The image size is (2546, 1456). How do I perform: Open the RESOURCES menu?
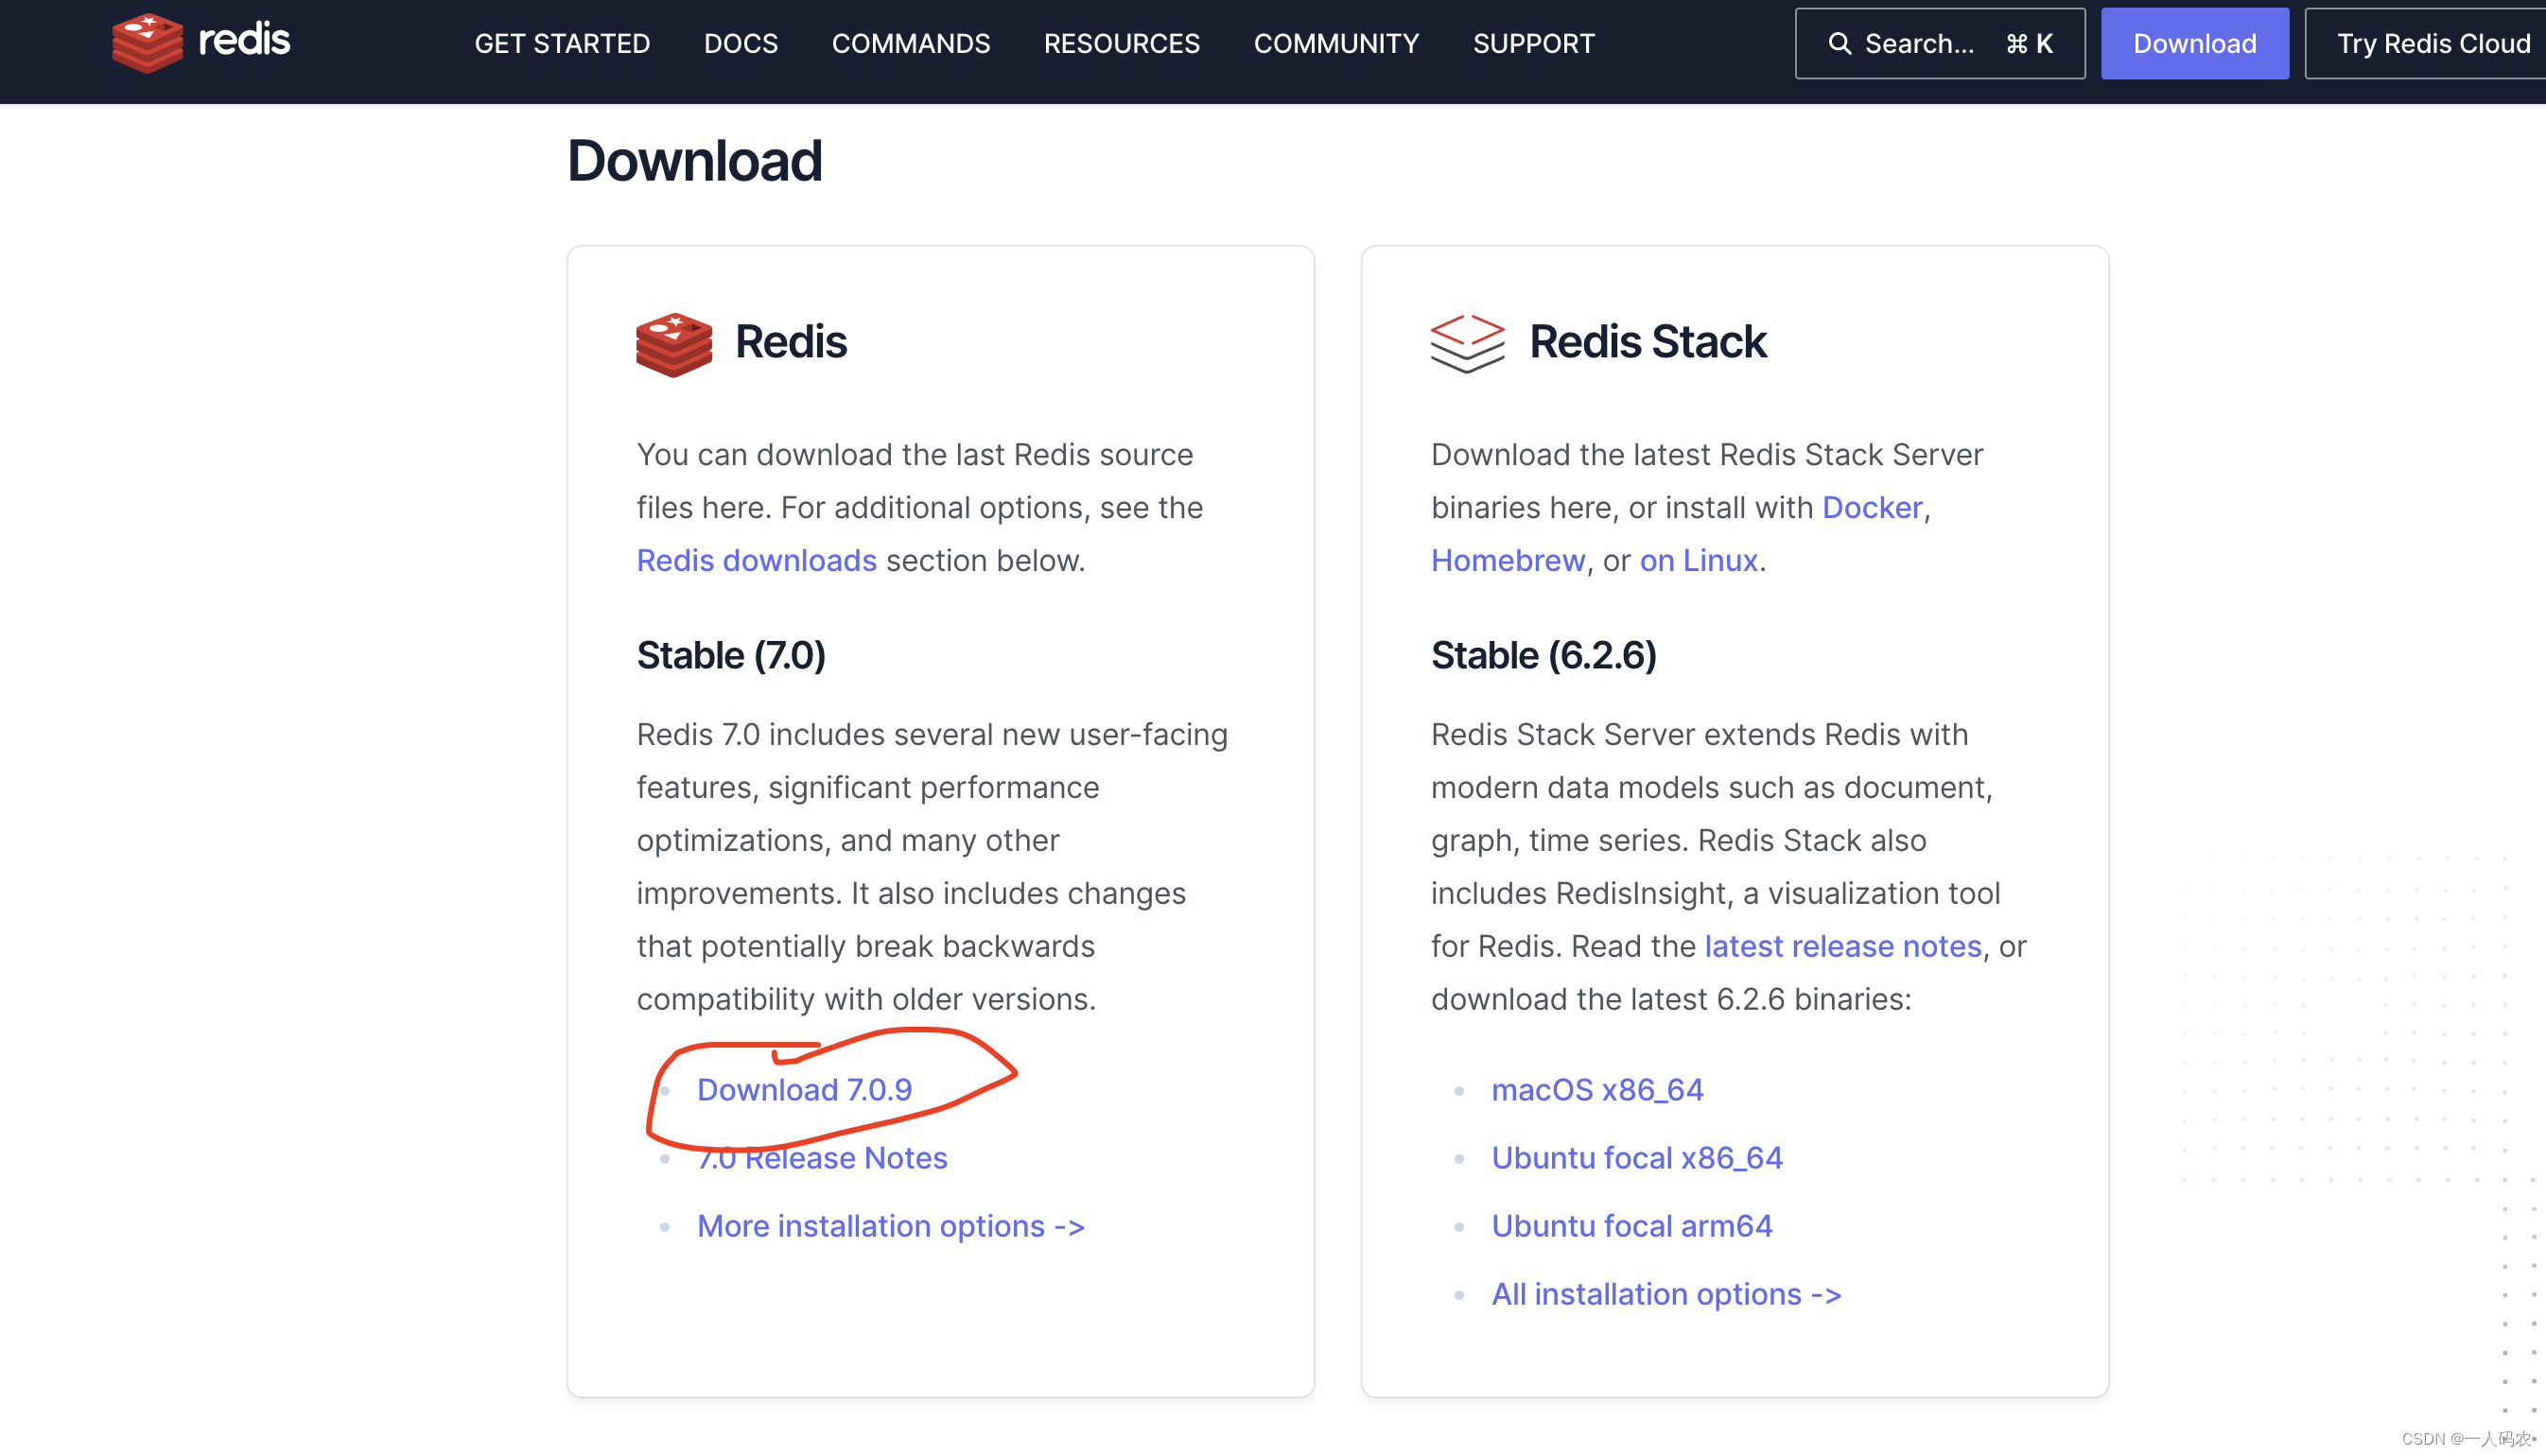click(1121, 43)
